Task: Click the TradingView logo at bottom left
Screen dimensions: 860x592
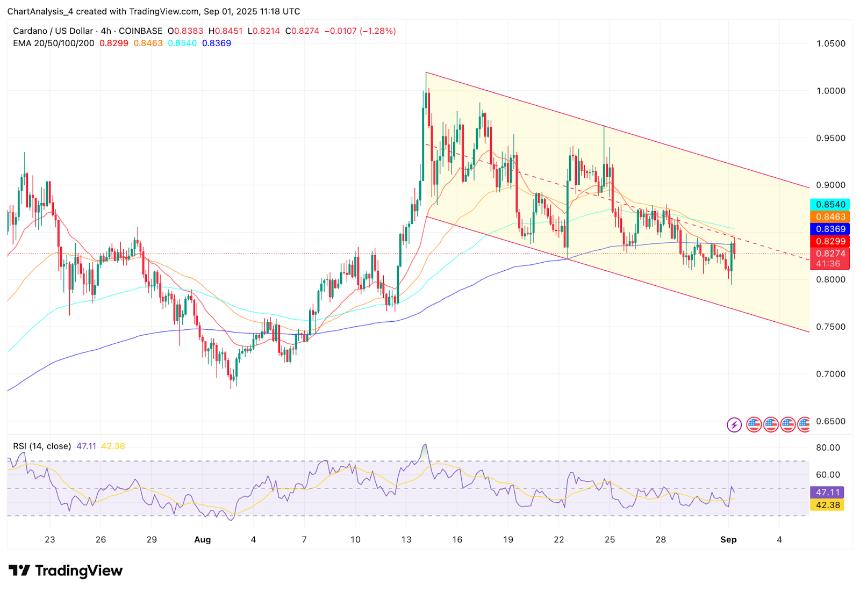Action: [x=65, y=570]
